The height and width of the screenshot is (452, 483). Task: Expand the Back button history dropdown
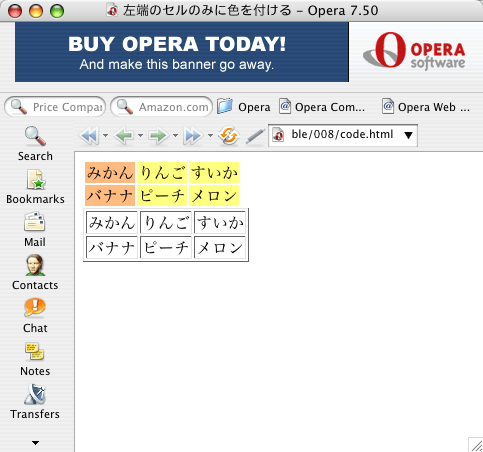pos(140,135)
